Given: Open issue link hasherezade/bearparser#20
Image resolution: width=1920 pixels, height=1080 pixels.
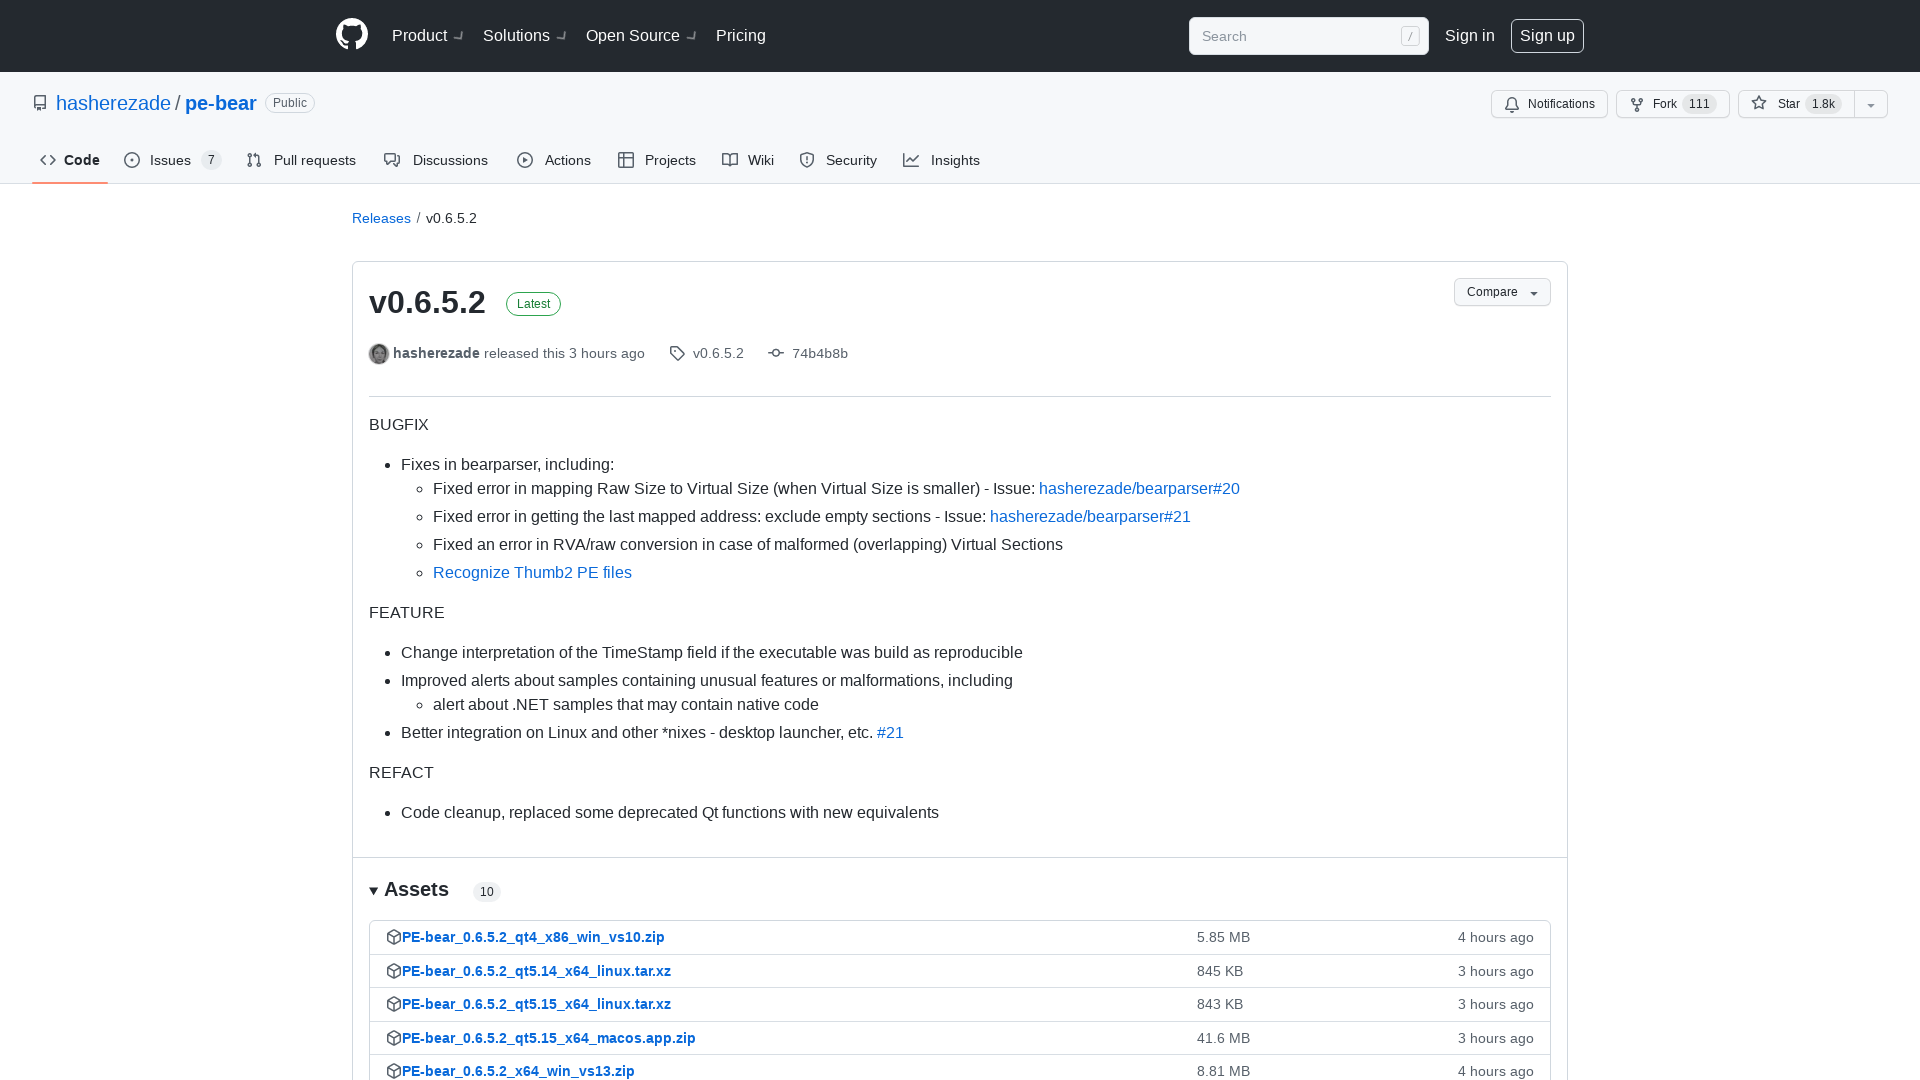Looking at the screenshot, I should (x=1139, y=488).
